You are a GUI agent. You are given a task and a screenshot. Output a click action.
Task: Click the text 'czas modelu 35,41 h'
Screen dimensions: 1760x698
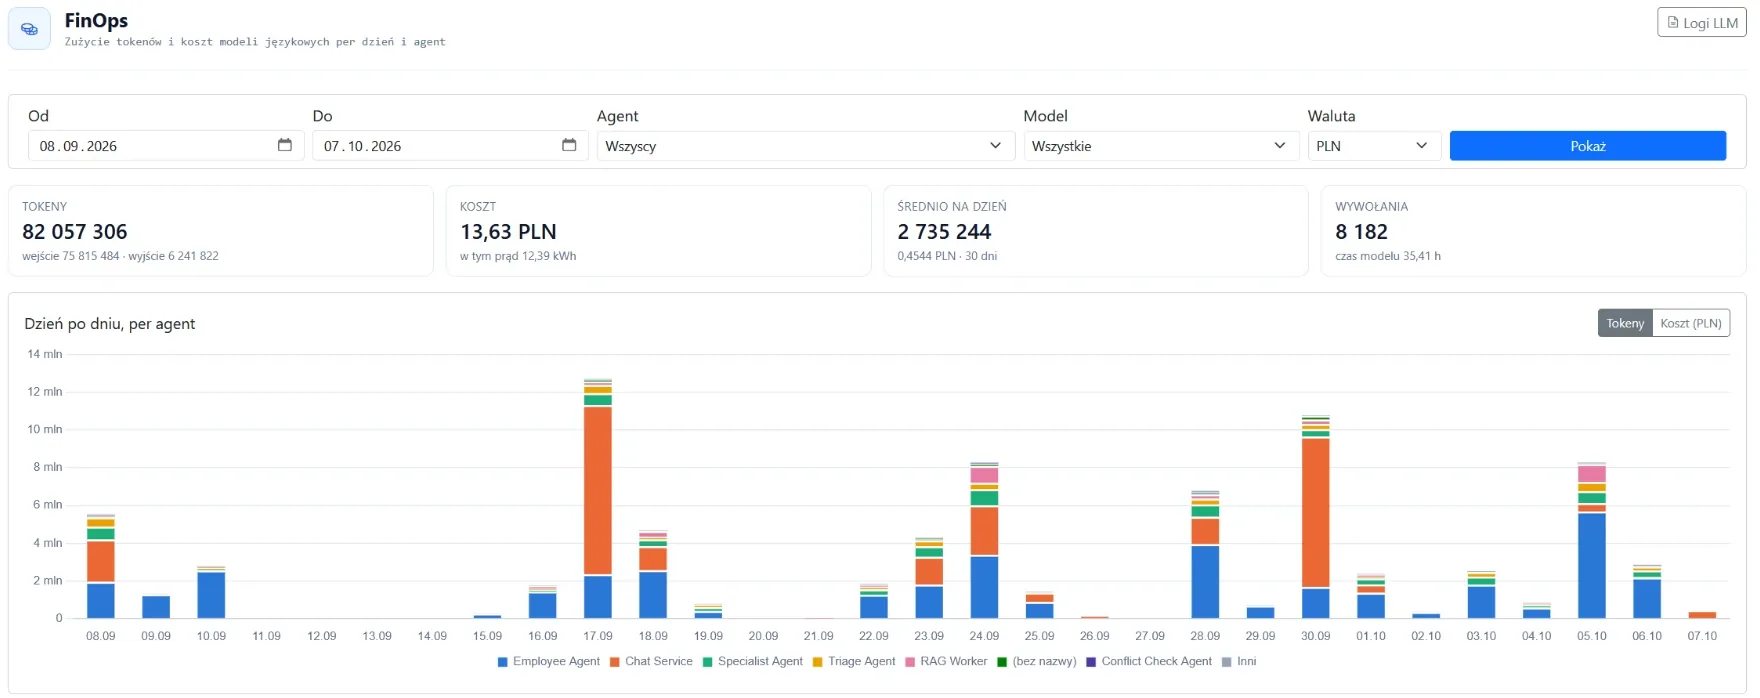point(1388,256)
